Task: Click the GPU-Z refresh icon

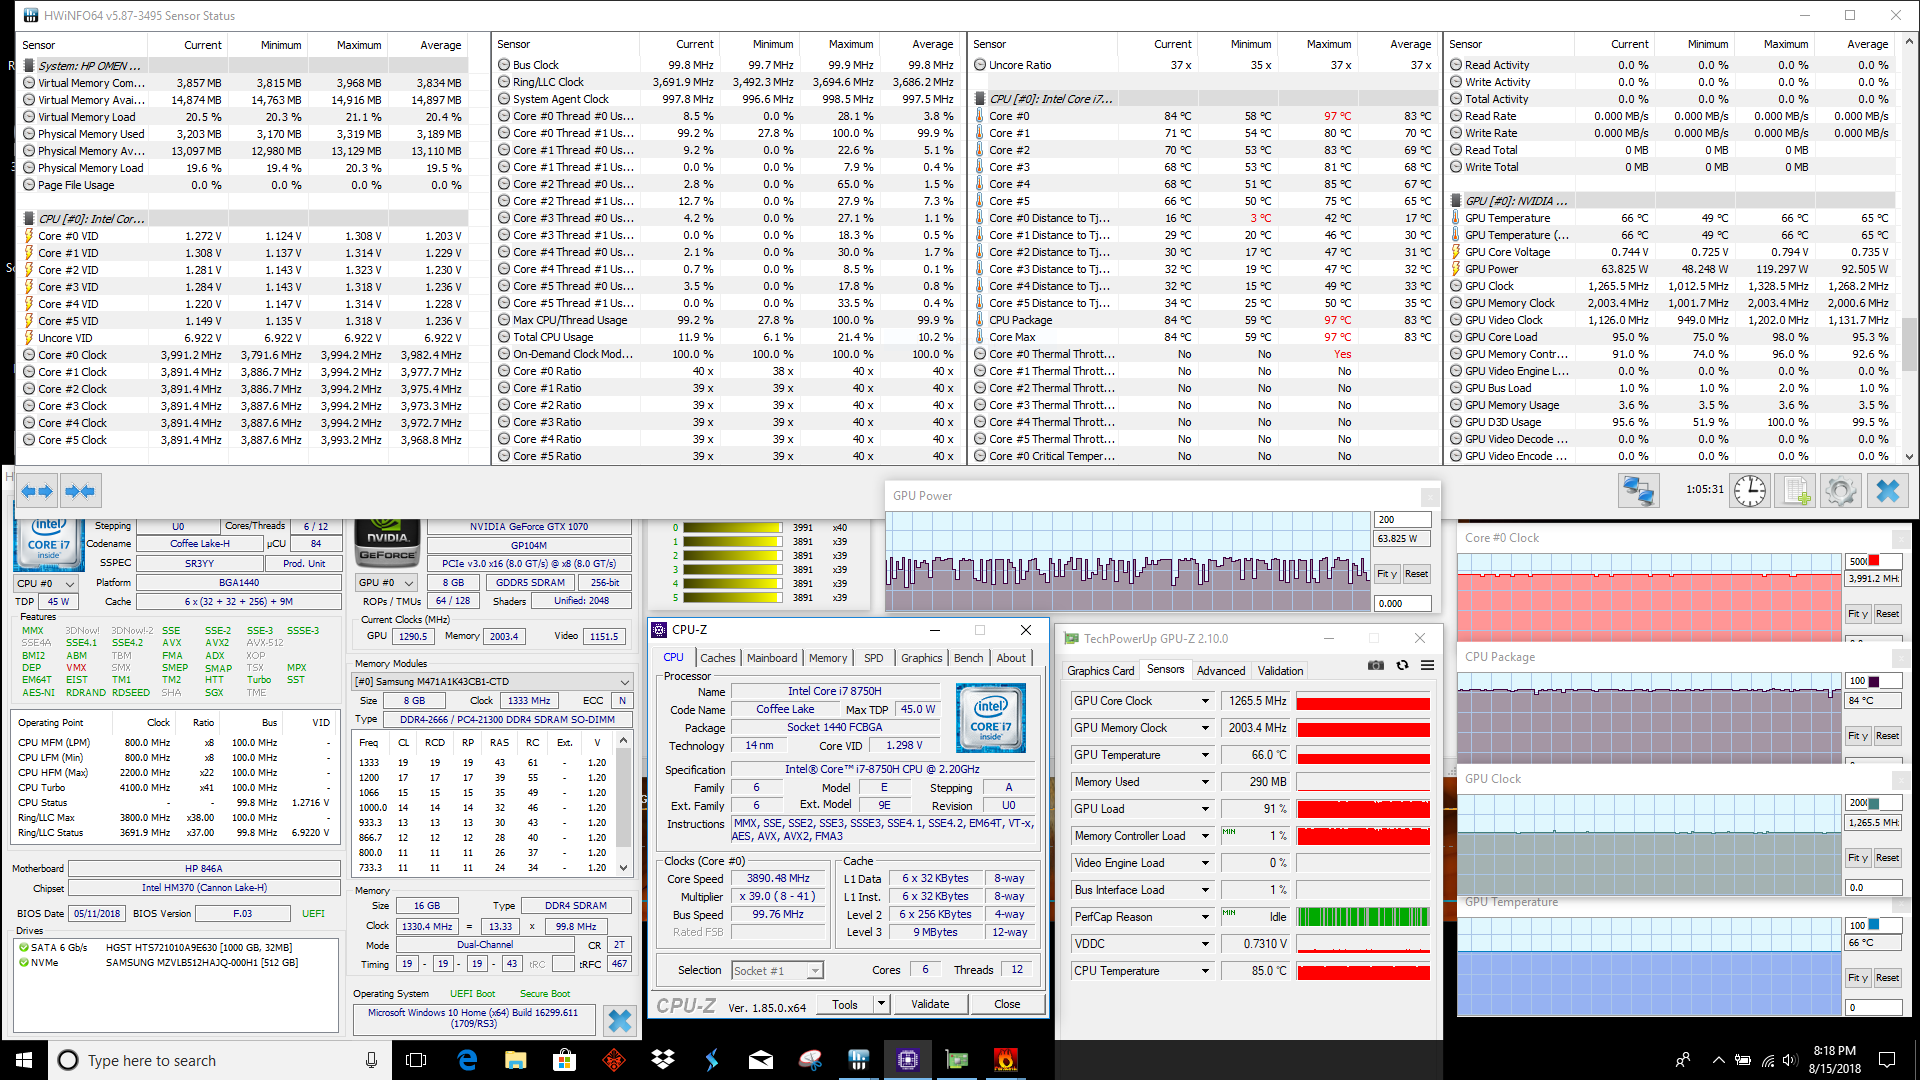Action: (1402, 666)
